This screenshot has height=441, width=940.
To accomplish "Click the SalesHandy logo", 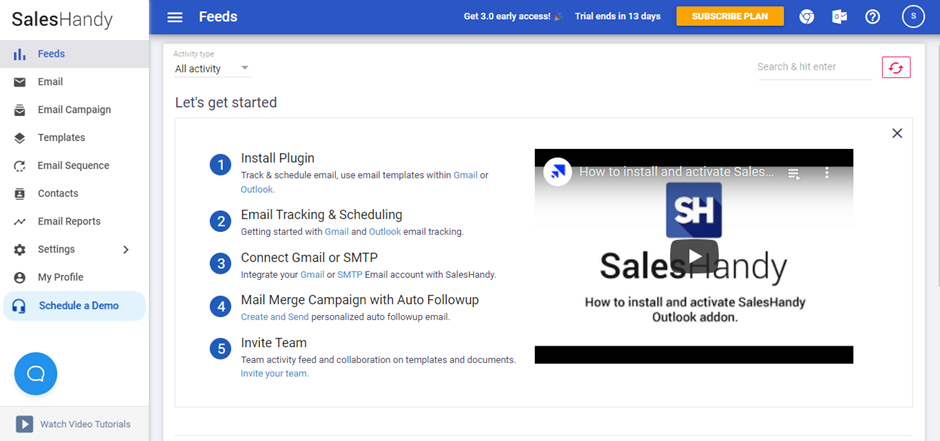I will (x=62, y=19).
